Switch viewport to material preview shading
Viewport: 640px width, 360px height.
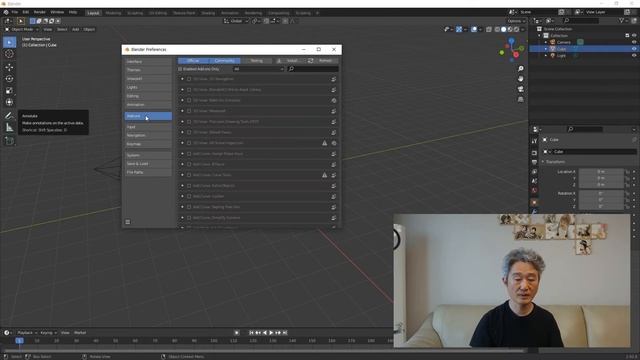(x=510, y=29)
